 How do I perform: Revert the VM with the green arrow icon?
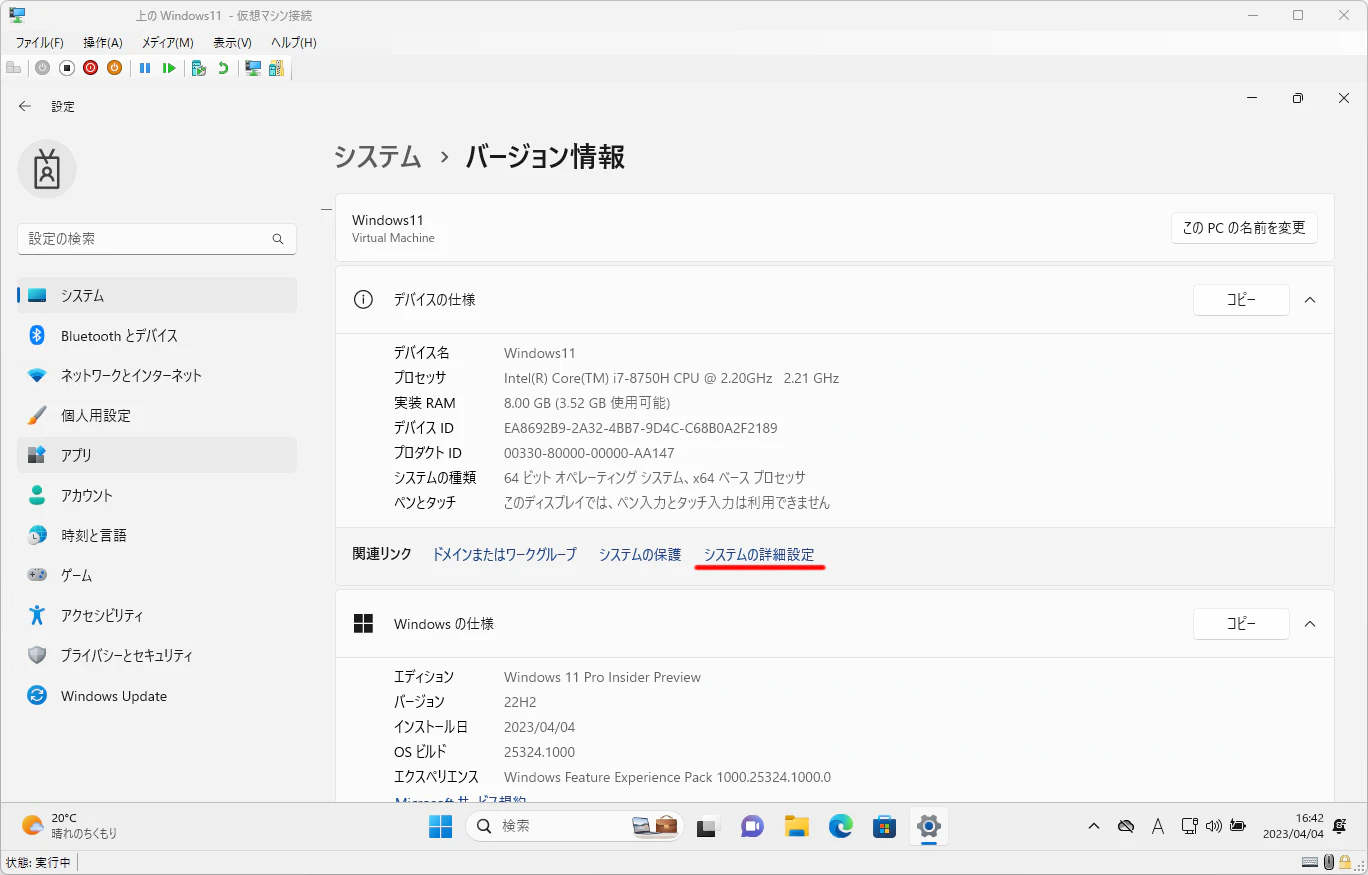tap(223, 68)
